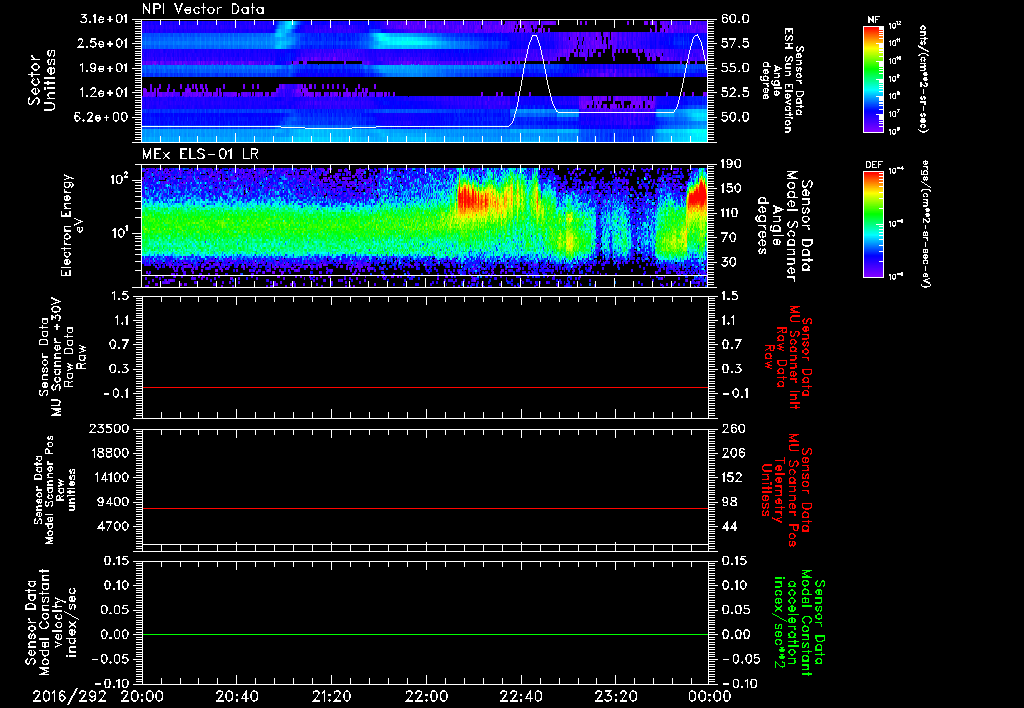
Task: Click the 23:20 time axis label
Action: point(614,694)
